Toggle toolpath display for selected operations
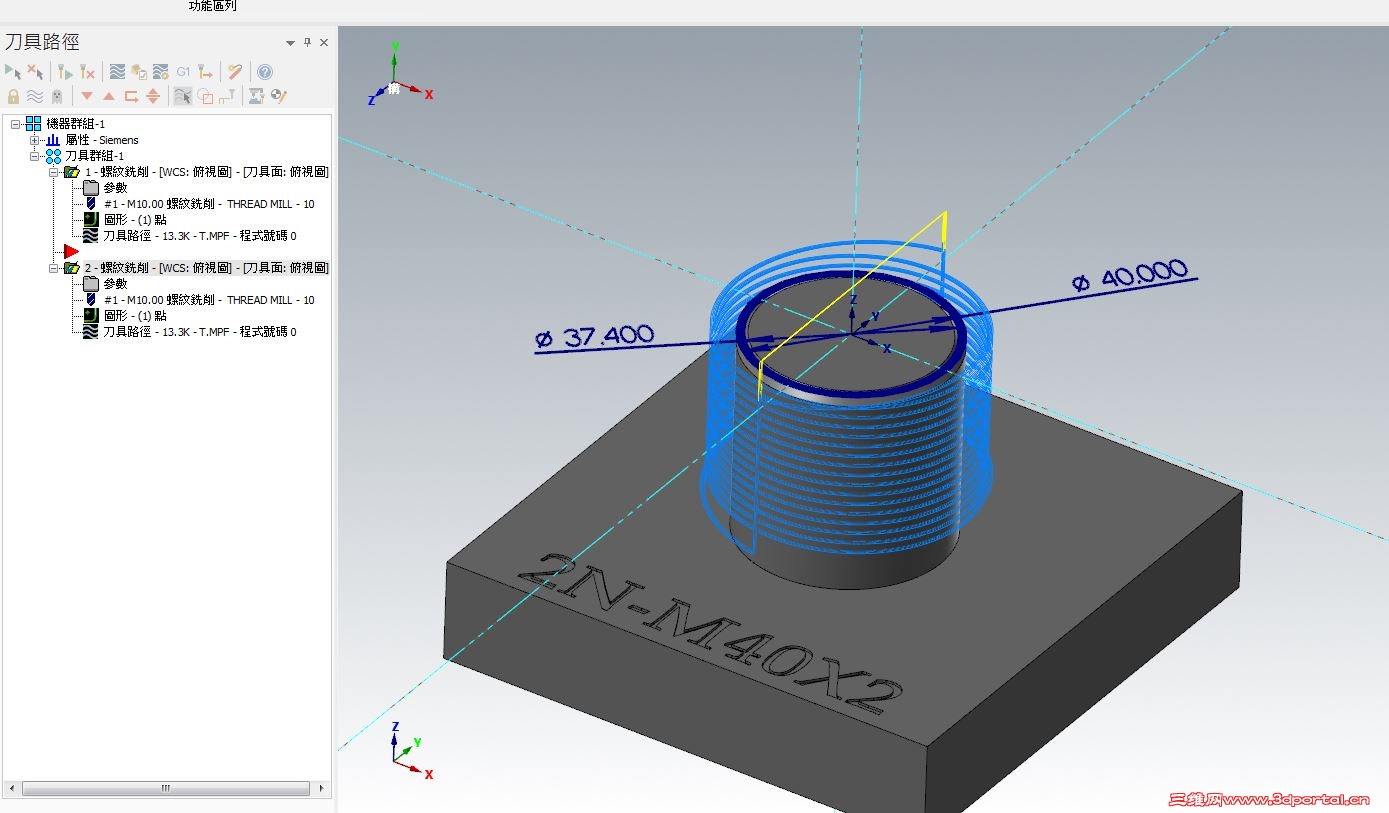Screen dimensions: 1389x813 click(x=35, y=96)
